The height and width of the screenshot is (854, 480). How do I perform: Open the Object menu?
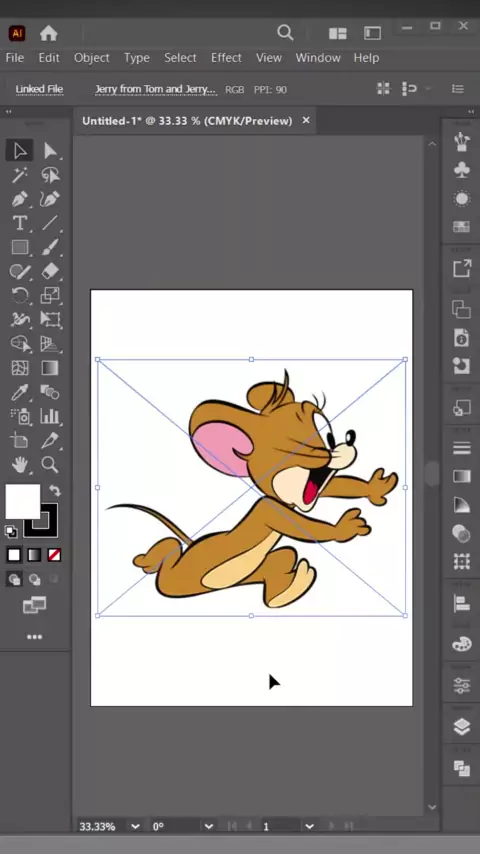tap(92, 58)
